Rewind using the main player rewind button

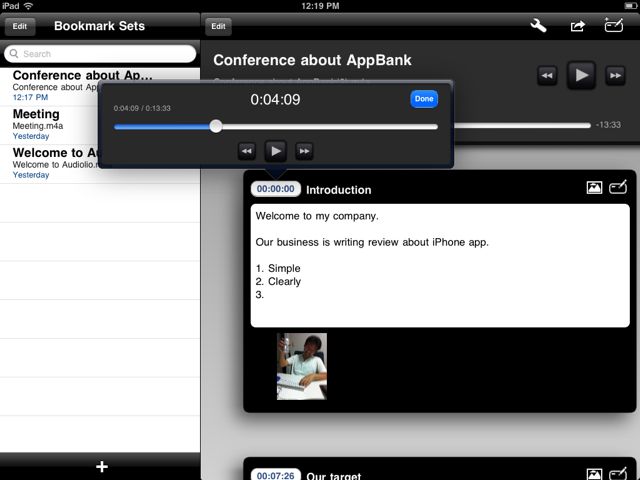547,76
